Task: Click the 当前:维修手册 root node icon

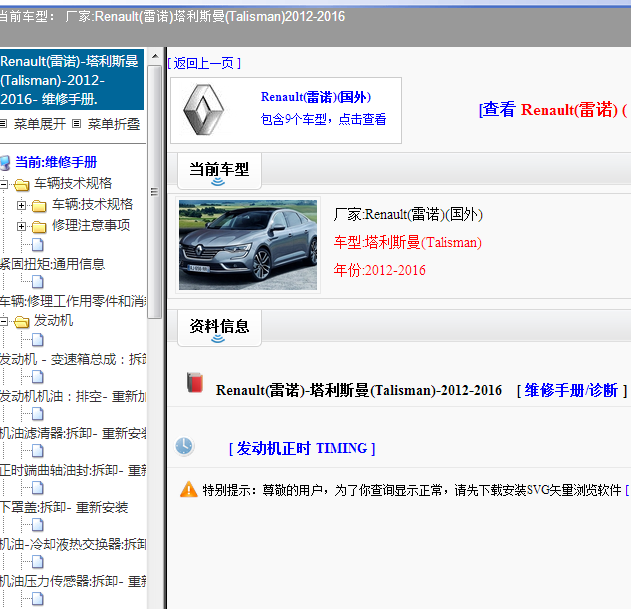Action: pyautogui.click(x=5, y=162)
